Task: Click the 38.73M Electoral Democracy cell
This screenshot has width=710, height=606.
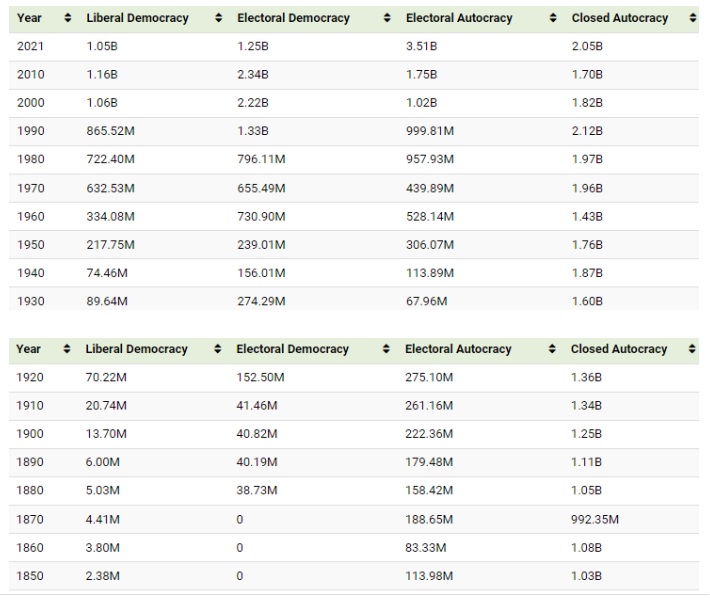Action: 258,491
